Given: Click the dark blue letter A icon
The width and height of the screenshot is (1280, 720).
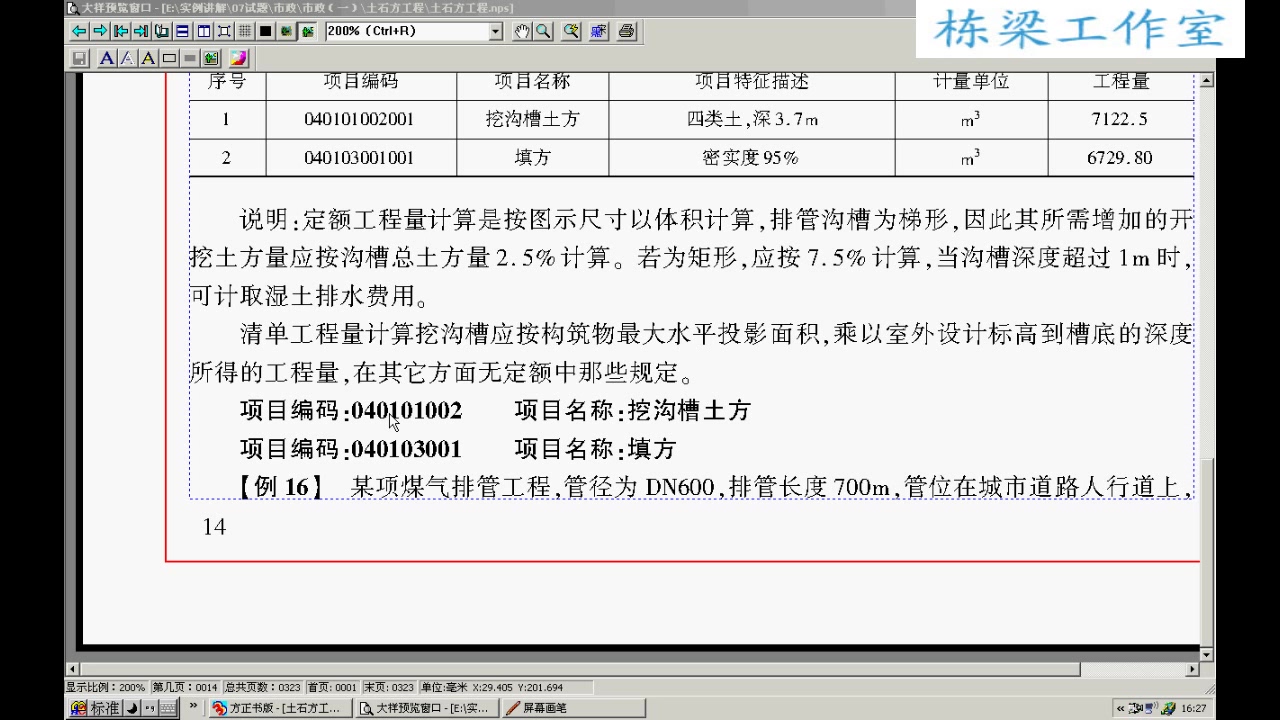Looking at the screenshot, I should (107, 58).
